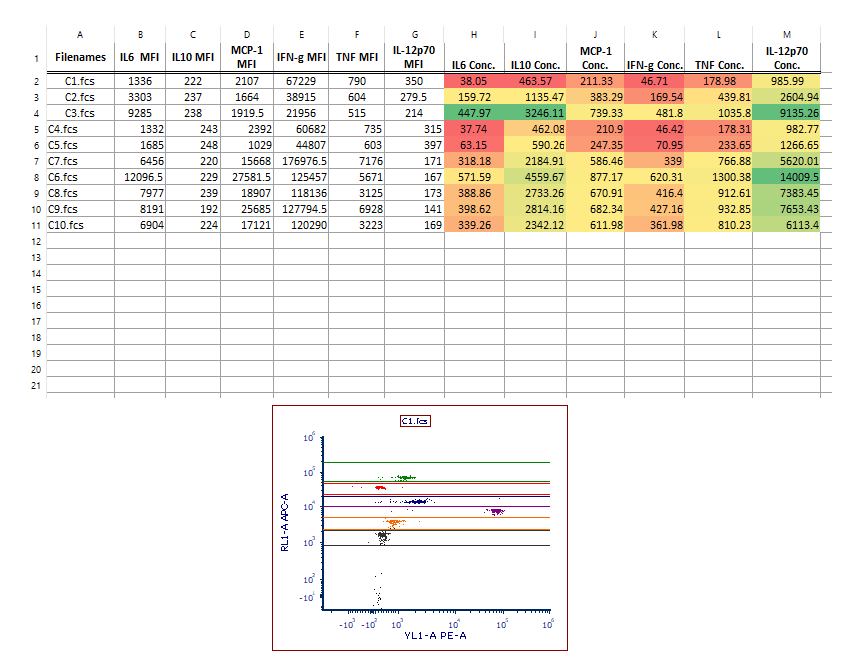
Task: Select column M header
Action: tap(787, 34)
